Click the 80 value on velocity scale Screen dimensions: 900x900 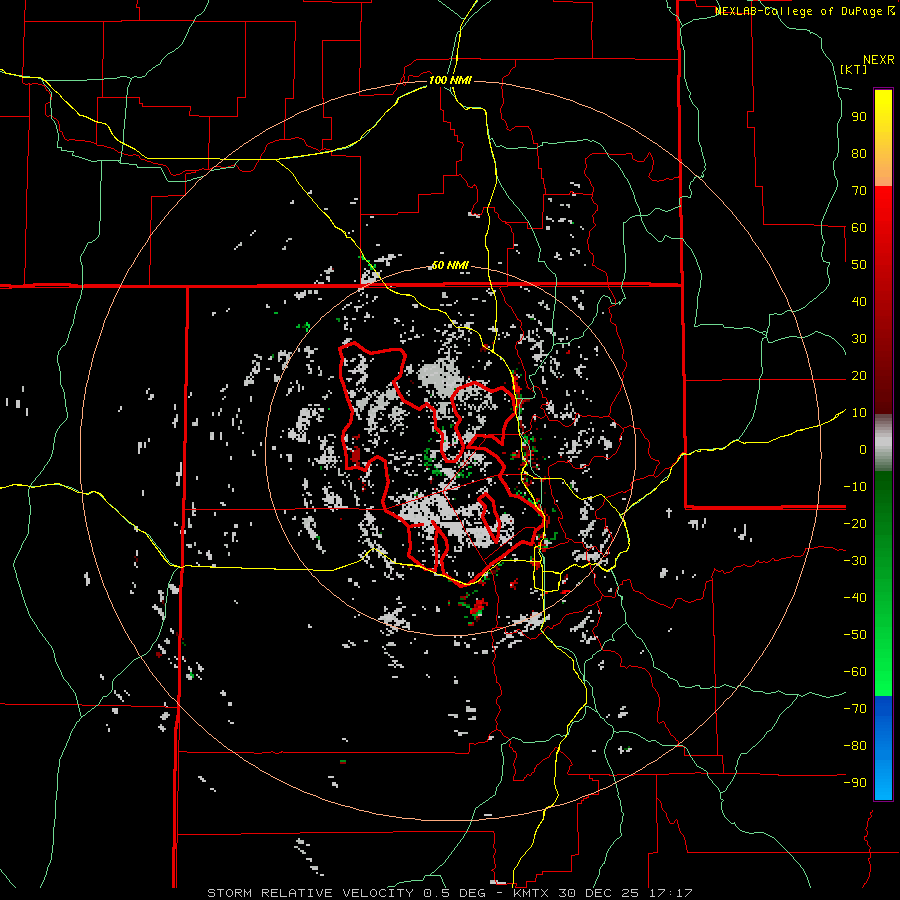[859, 153]
